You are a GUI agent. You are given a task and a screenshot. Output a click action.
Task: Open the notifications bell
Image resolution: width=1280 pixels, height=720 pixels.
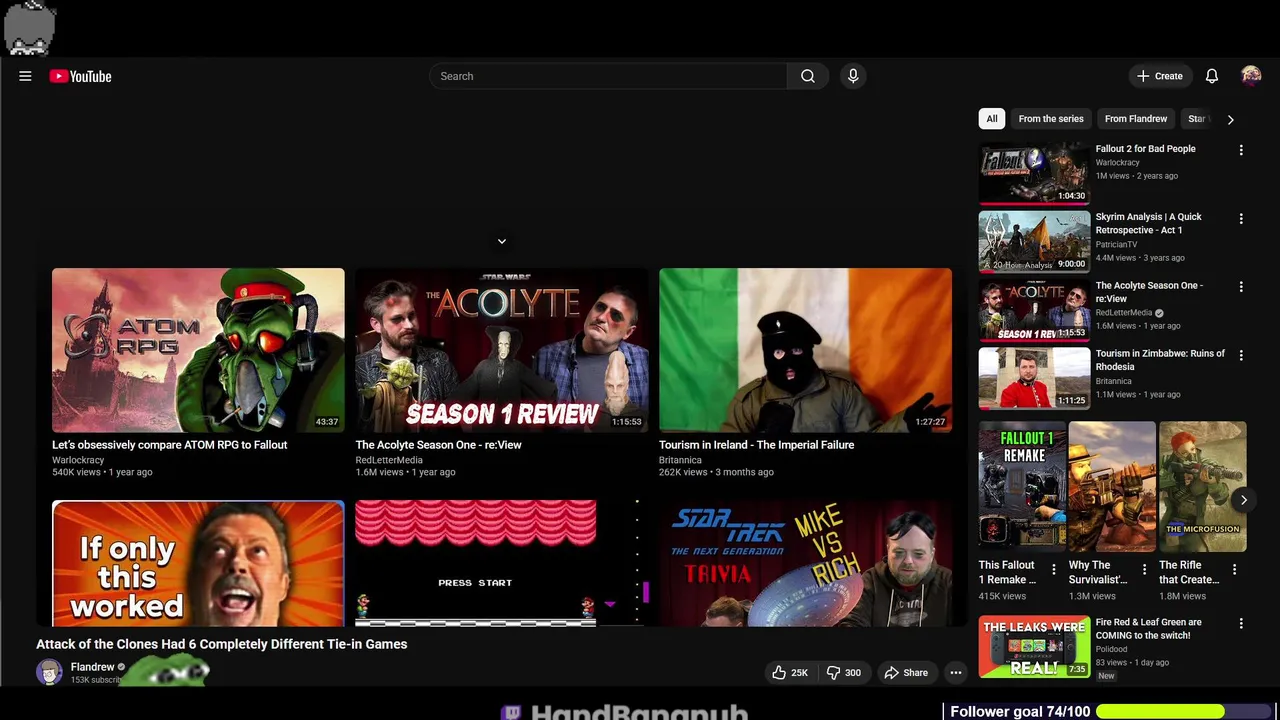[x=1211, y=76]
